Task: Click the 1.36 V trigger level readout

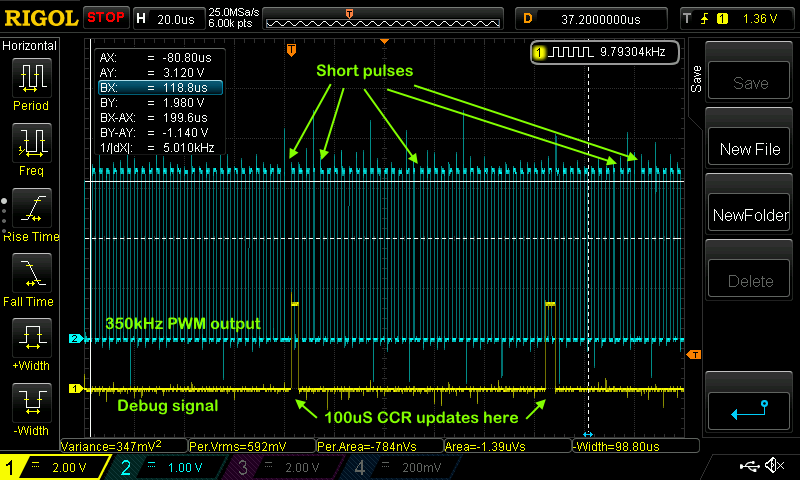Action: tap(760, 19)
